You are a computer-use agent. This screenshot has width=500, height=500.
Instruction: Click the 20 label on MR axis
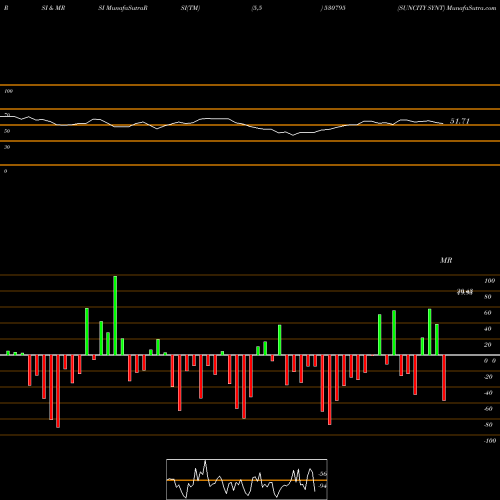coord(488,345)
